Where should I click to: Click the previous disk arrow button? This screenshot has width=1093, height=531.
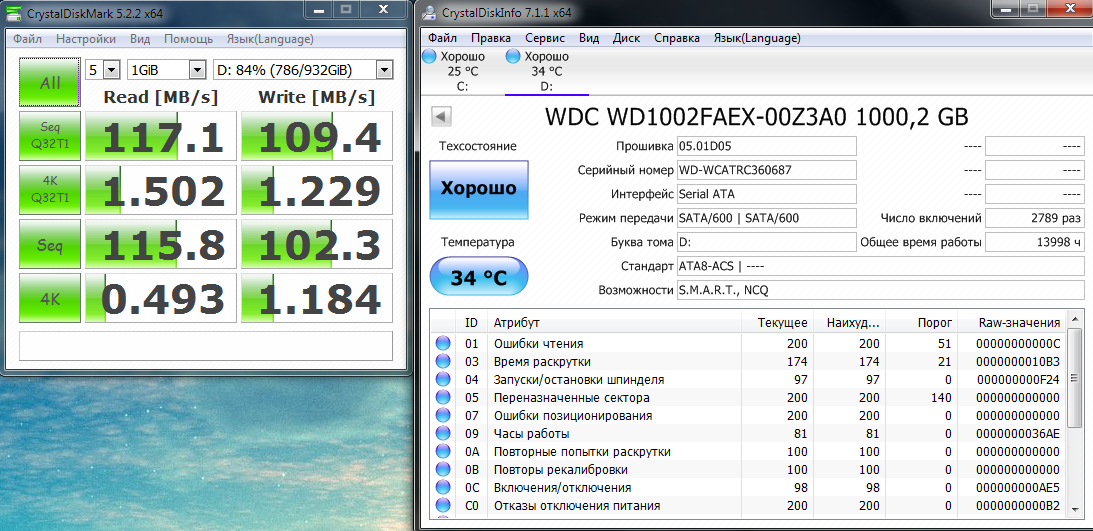pos(443,116)
